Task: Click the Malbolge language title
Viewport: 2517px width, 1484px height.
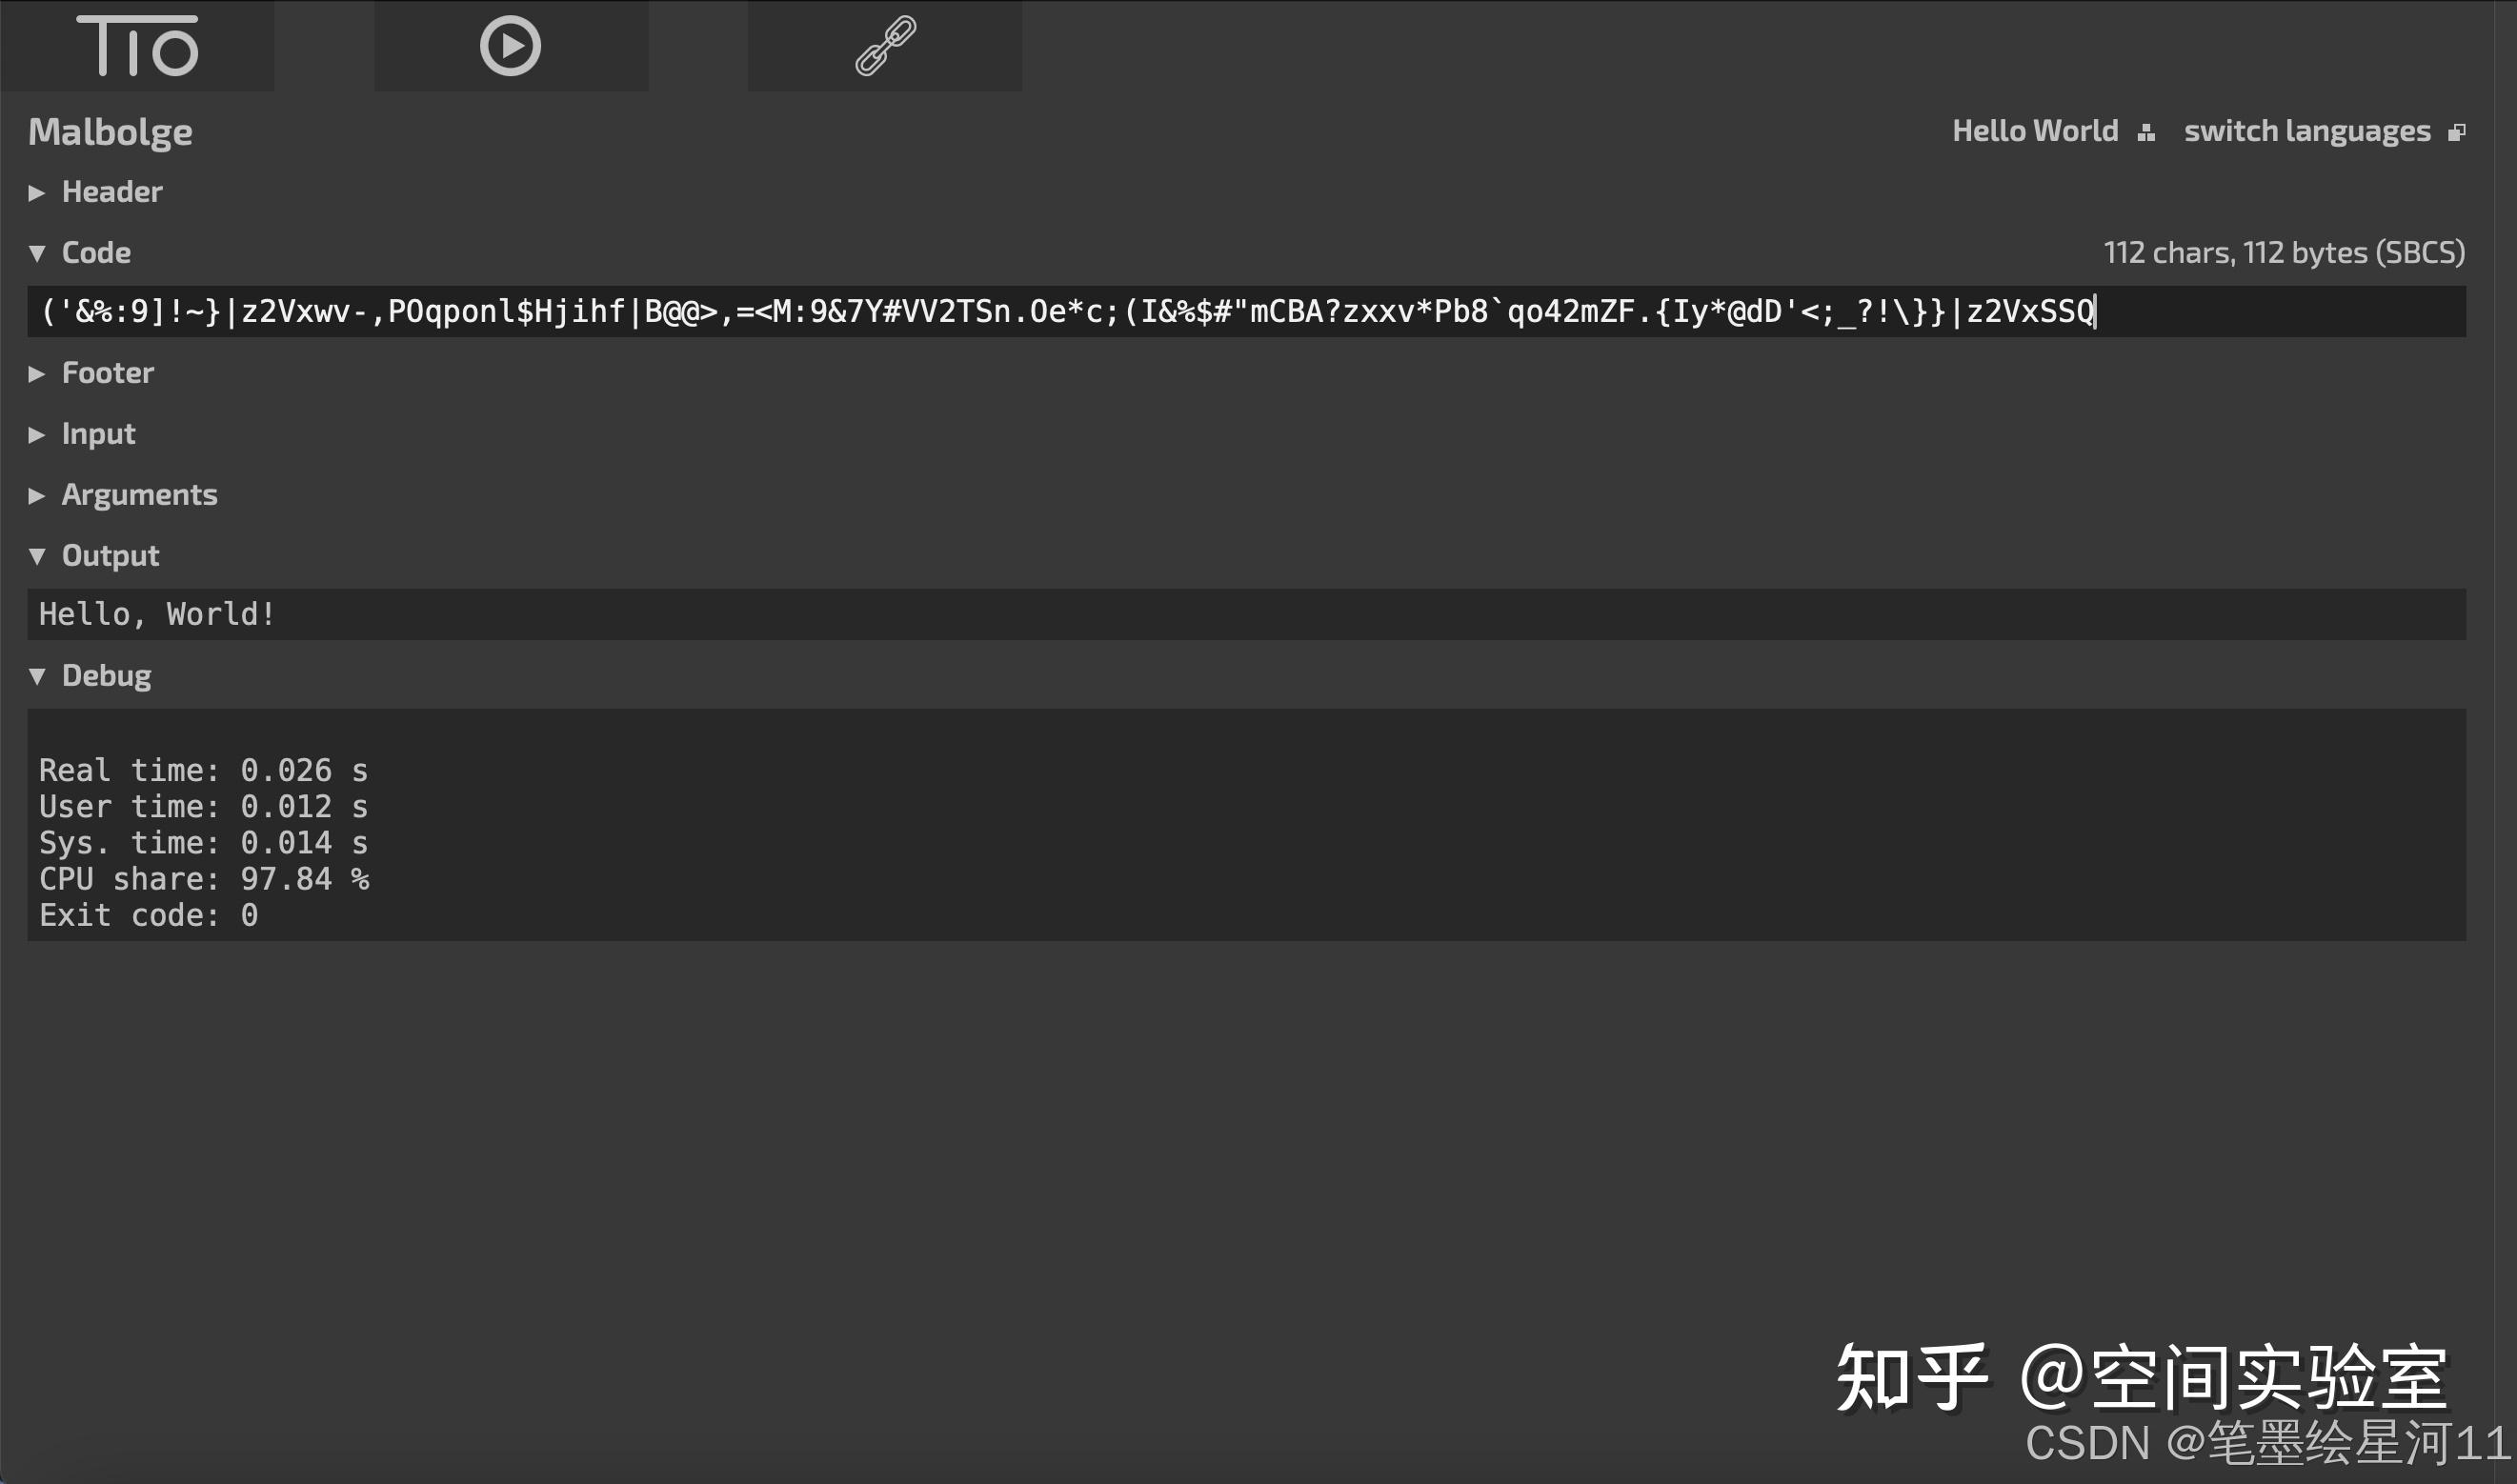Action: click(x=111, y=131)
